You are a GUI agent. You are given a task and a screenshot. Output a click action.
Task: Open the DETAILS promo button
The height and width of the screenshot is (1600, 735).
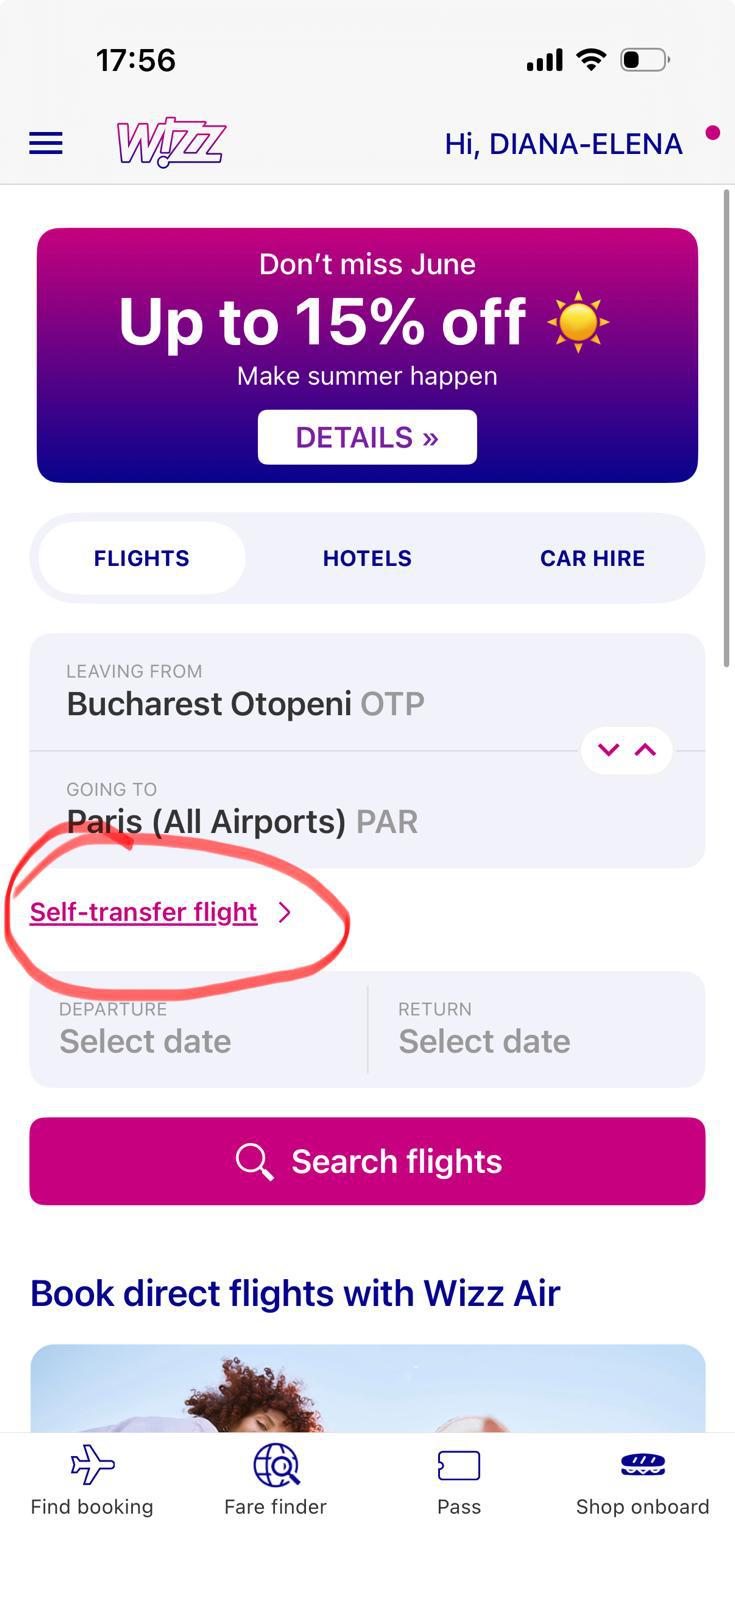coord(367,437)
